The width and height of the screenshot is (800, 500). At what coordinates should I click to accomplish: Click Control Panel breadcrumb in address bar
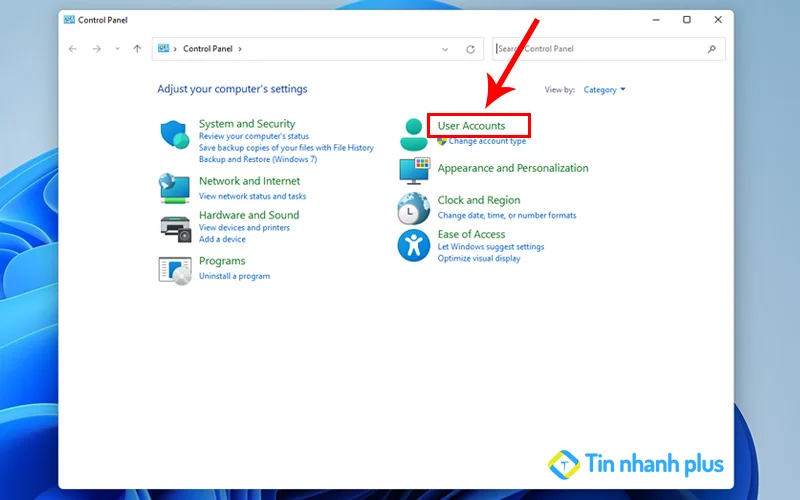click(207, 49)
